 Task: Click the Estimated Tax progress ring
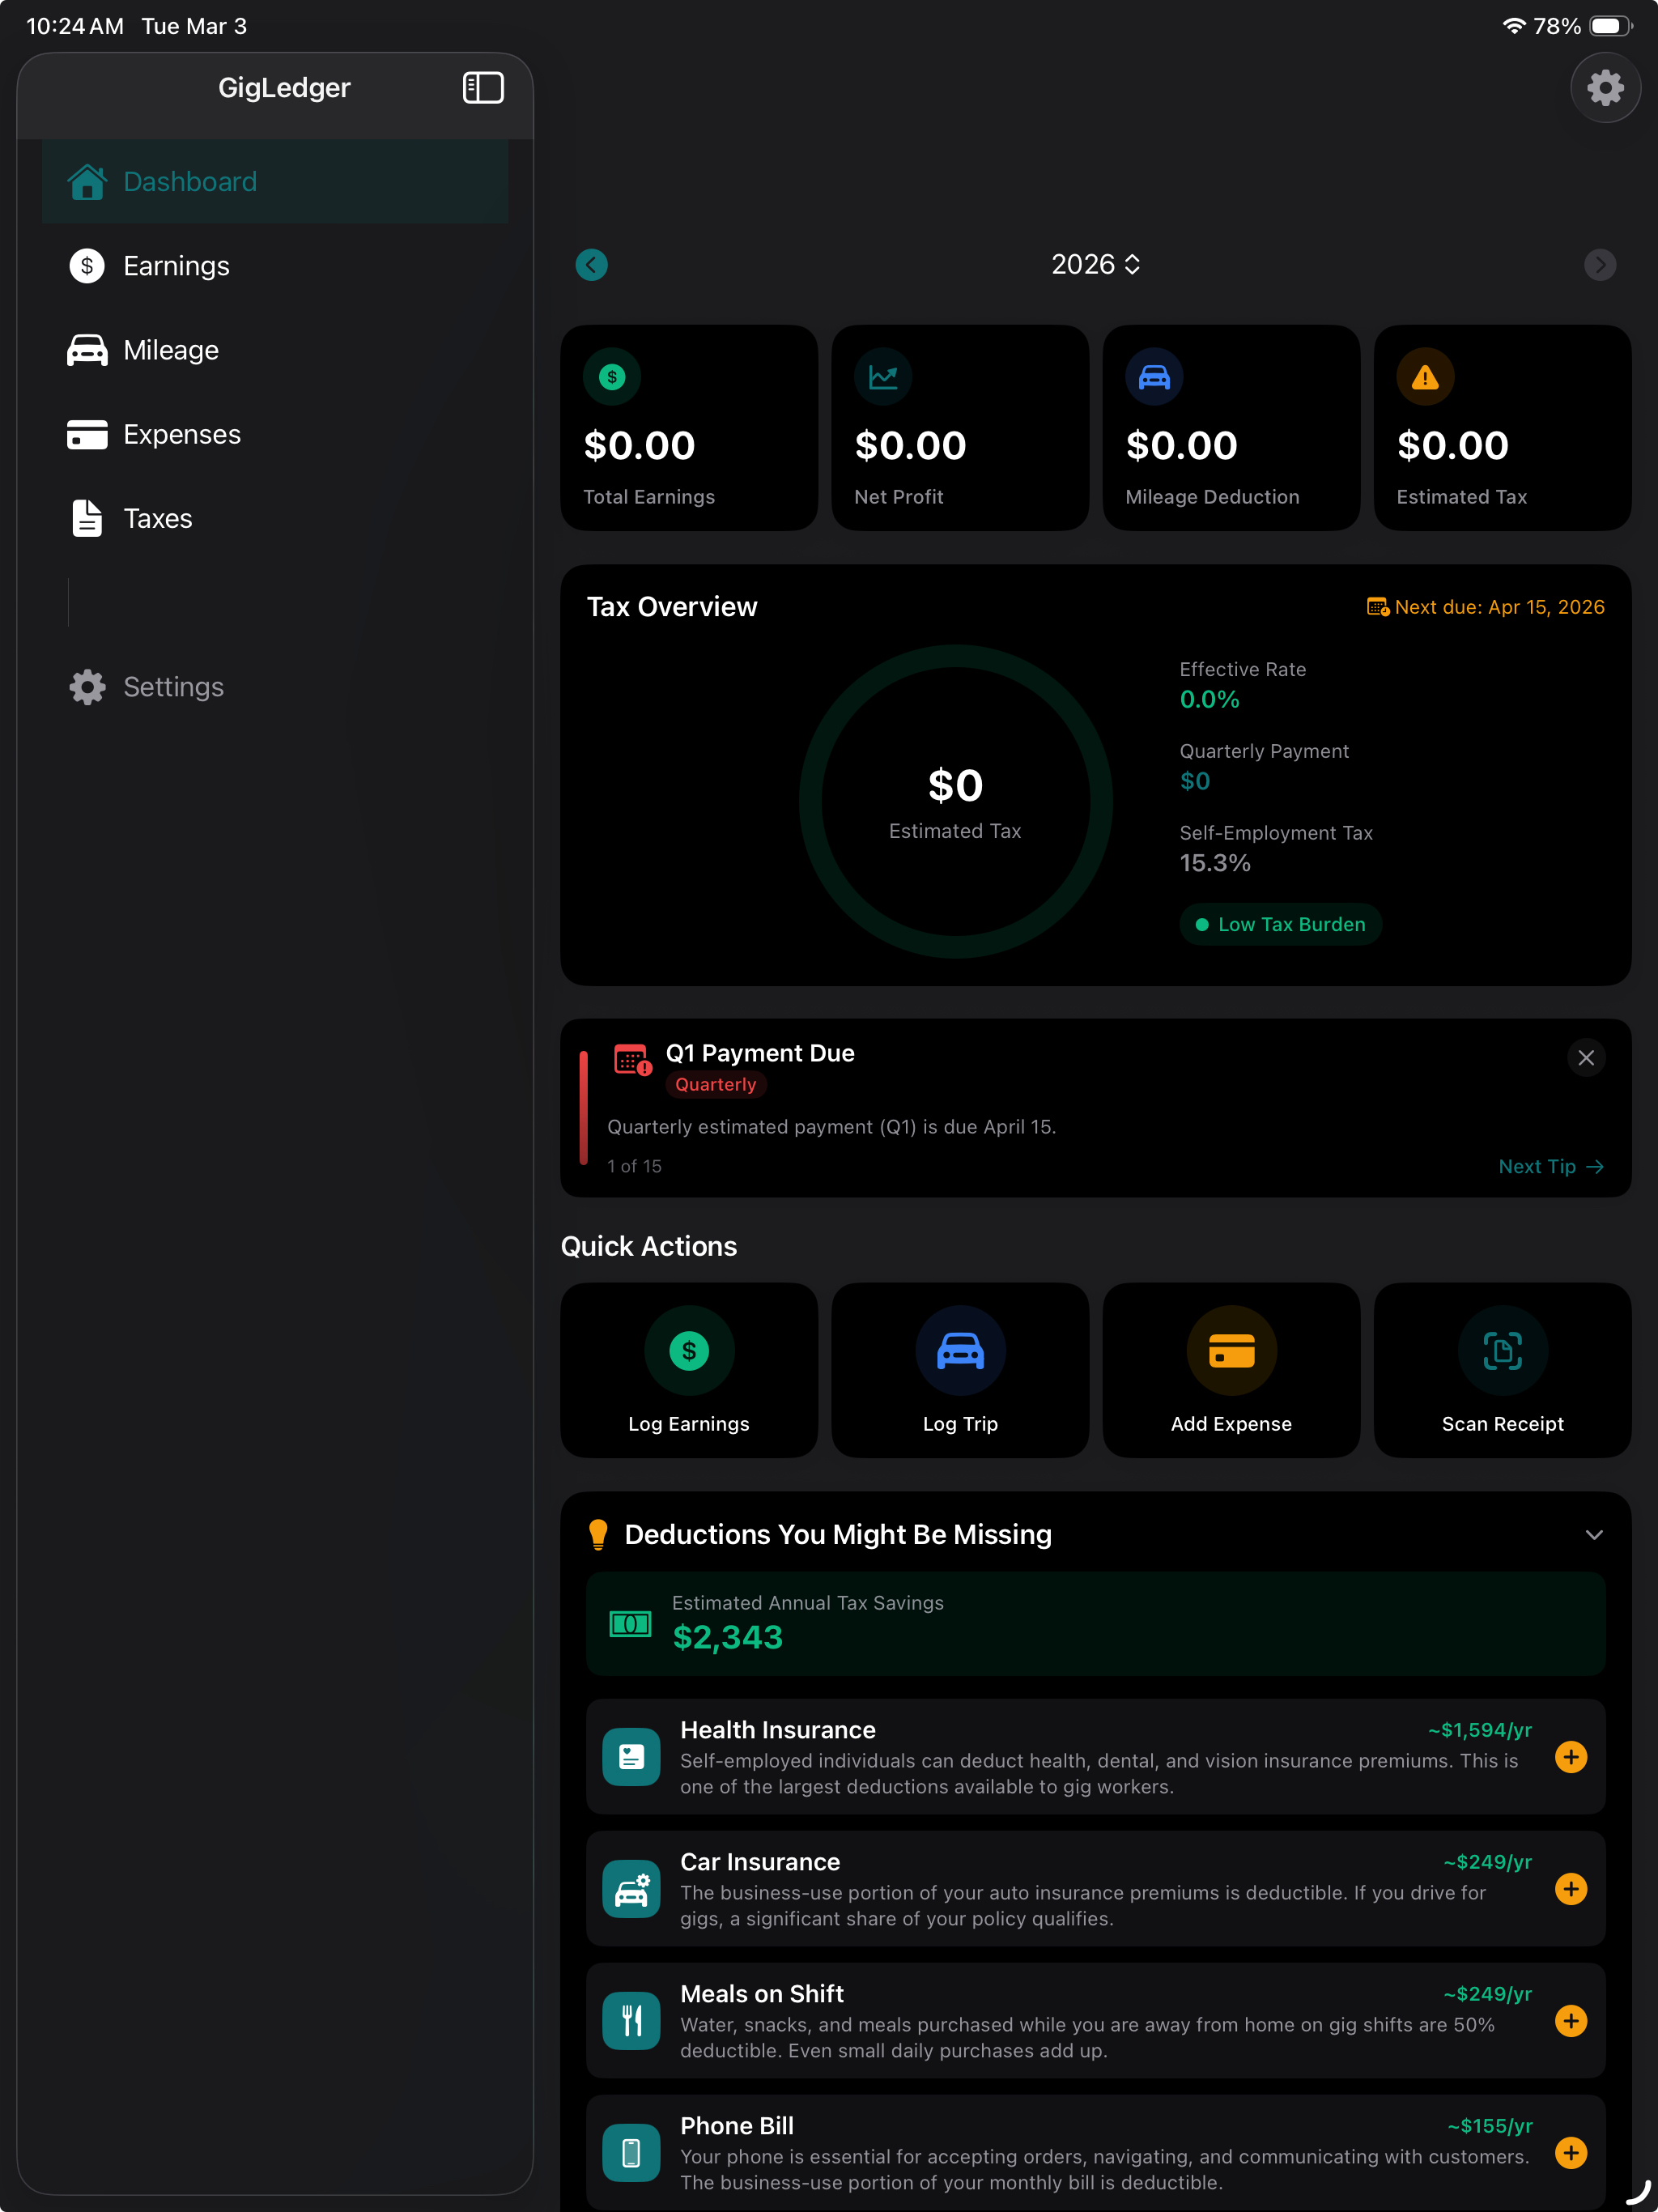(955, 801)
